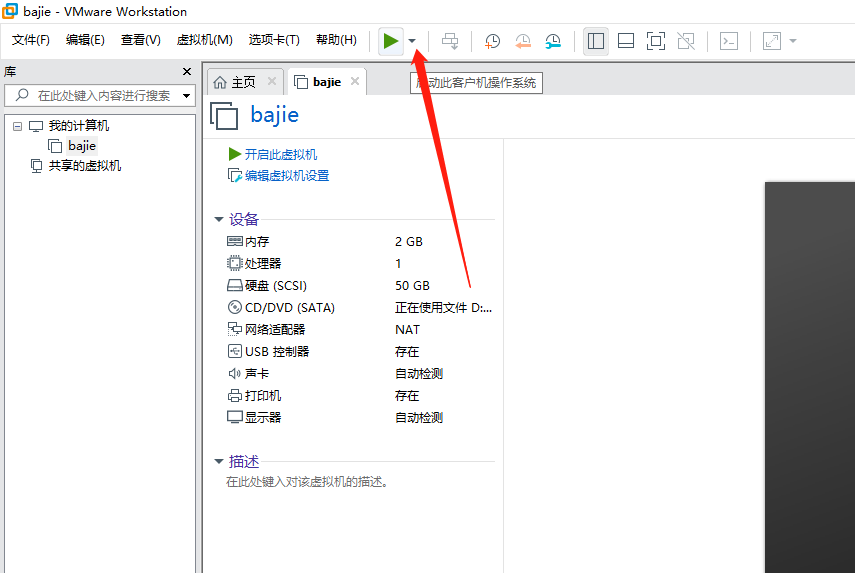Screen dimensions: 855x573
Task: Click the green power-on play button in toolbar
Action: pos(390,41)
